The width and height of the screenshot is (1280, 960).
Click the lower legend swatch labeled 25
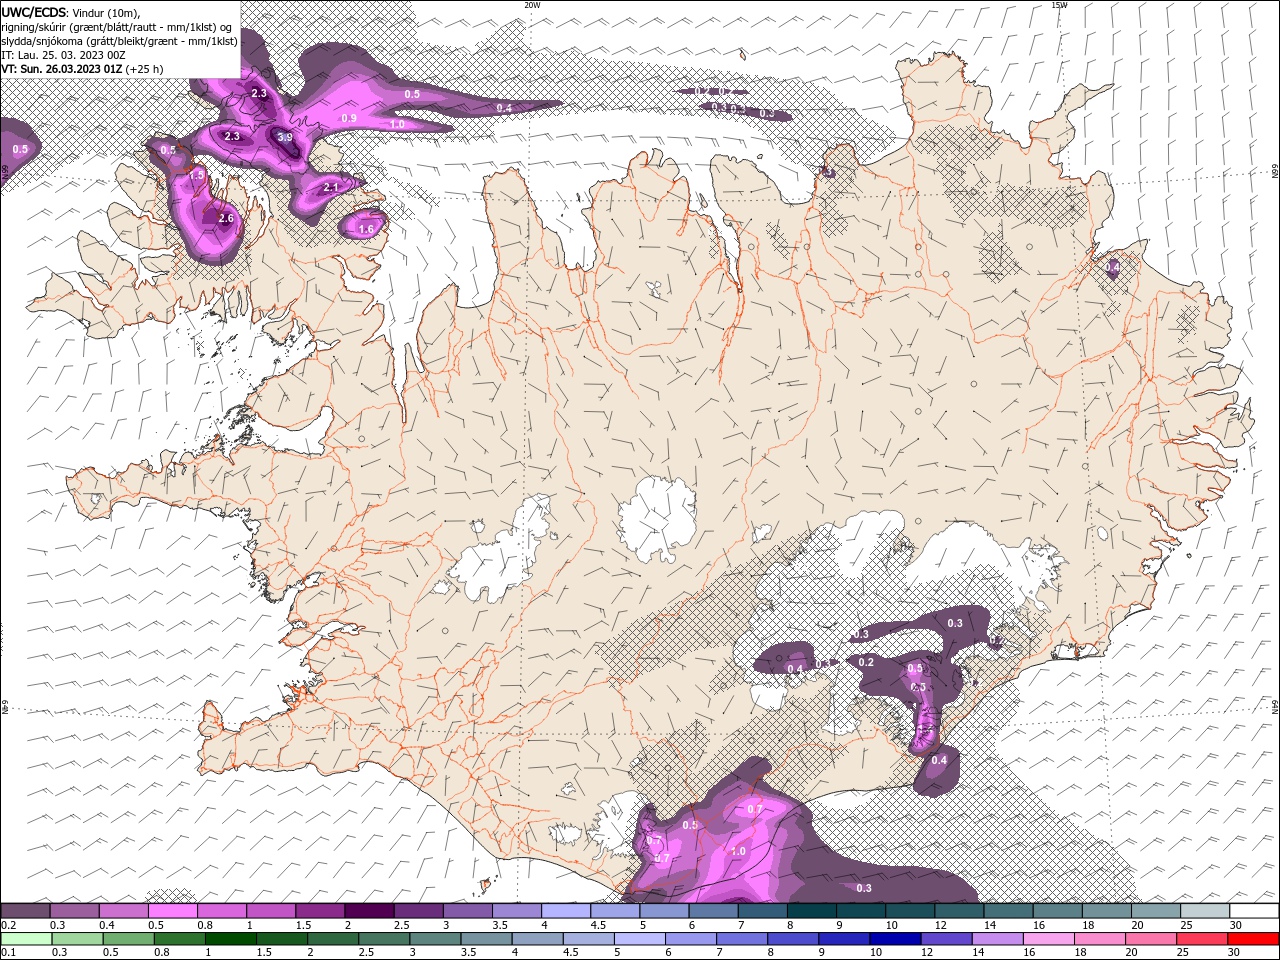coord(1201,939)
